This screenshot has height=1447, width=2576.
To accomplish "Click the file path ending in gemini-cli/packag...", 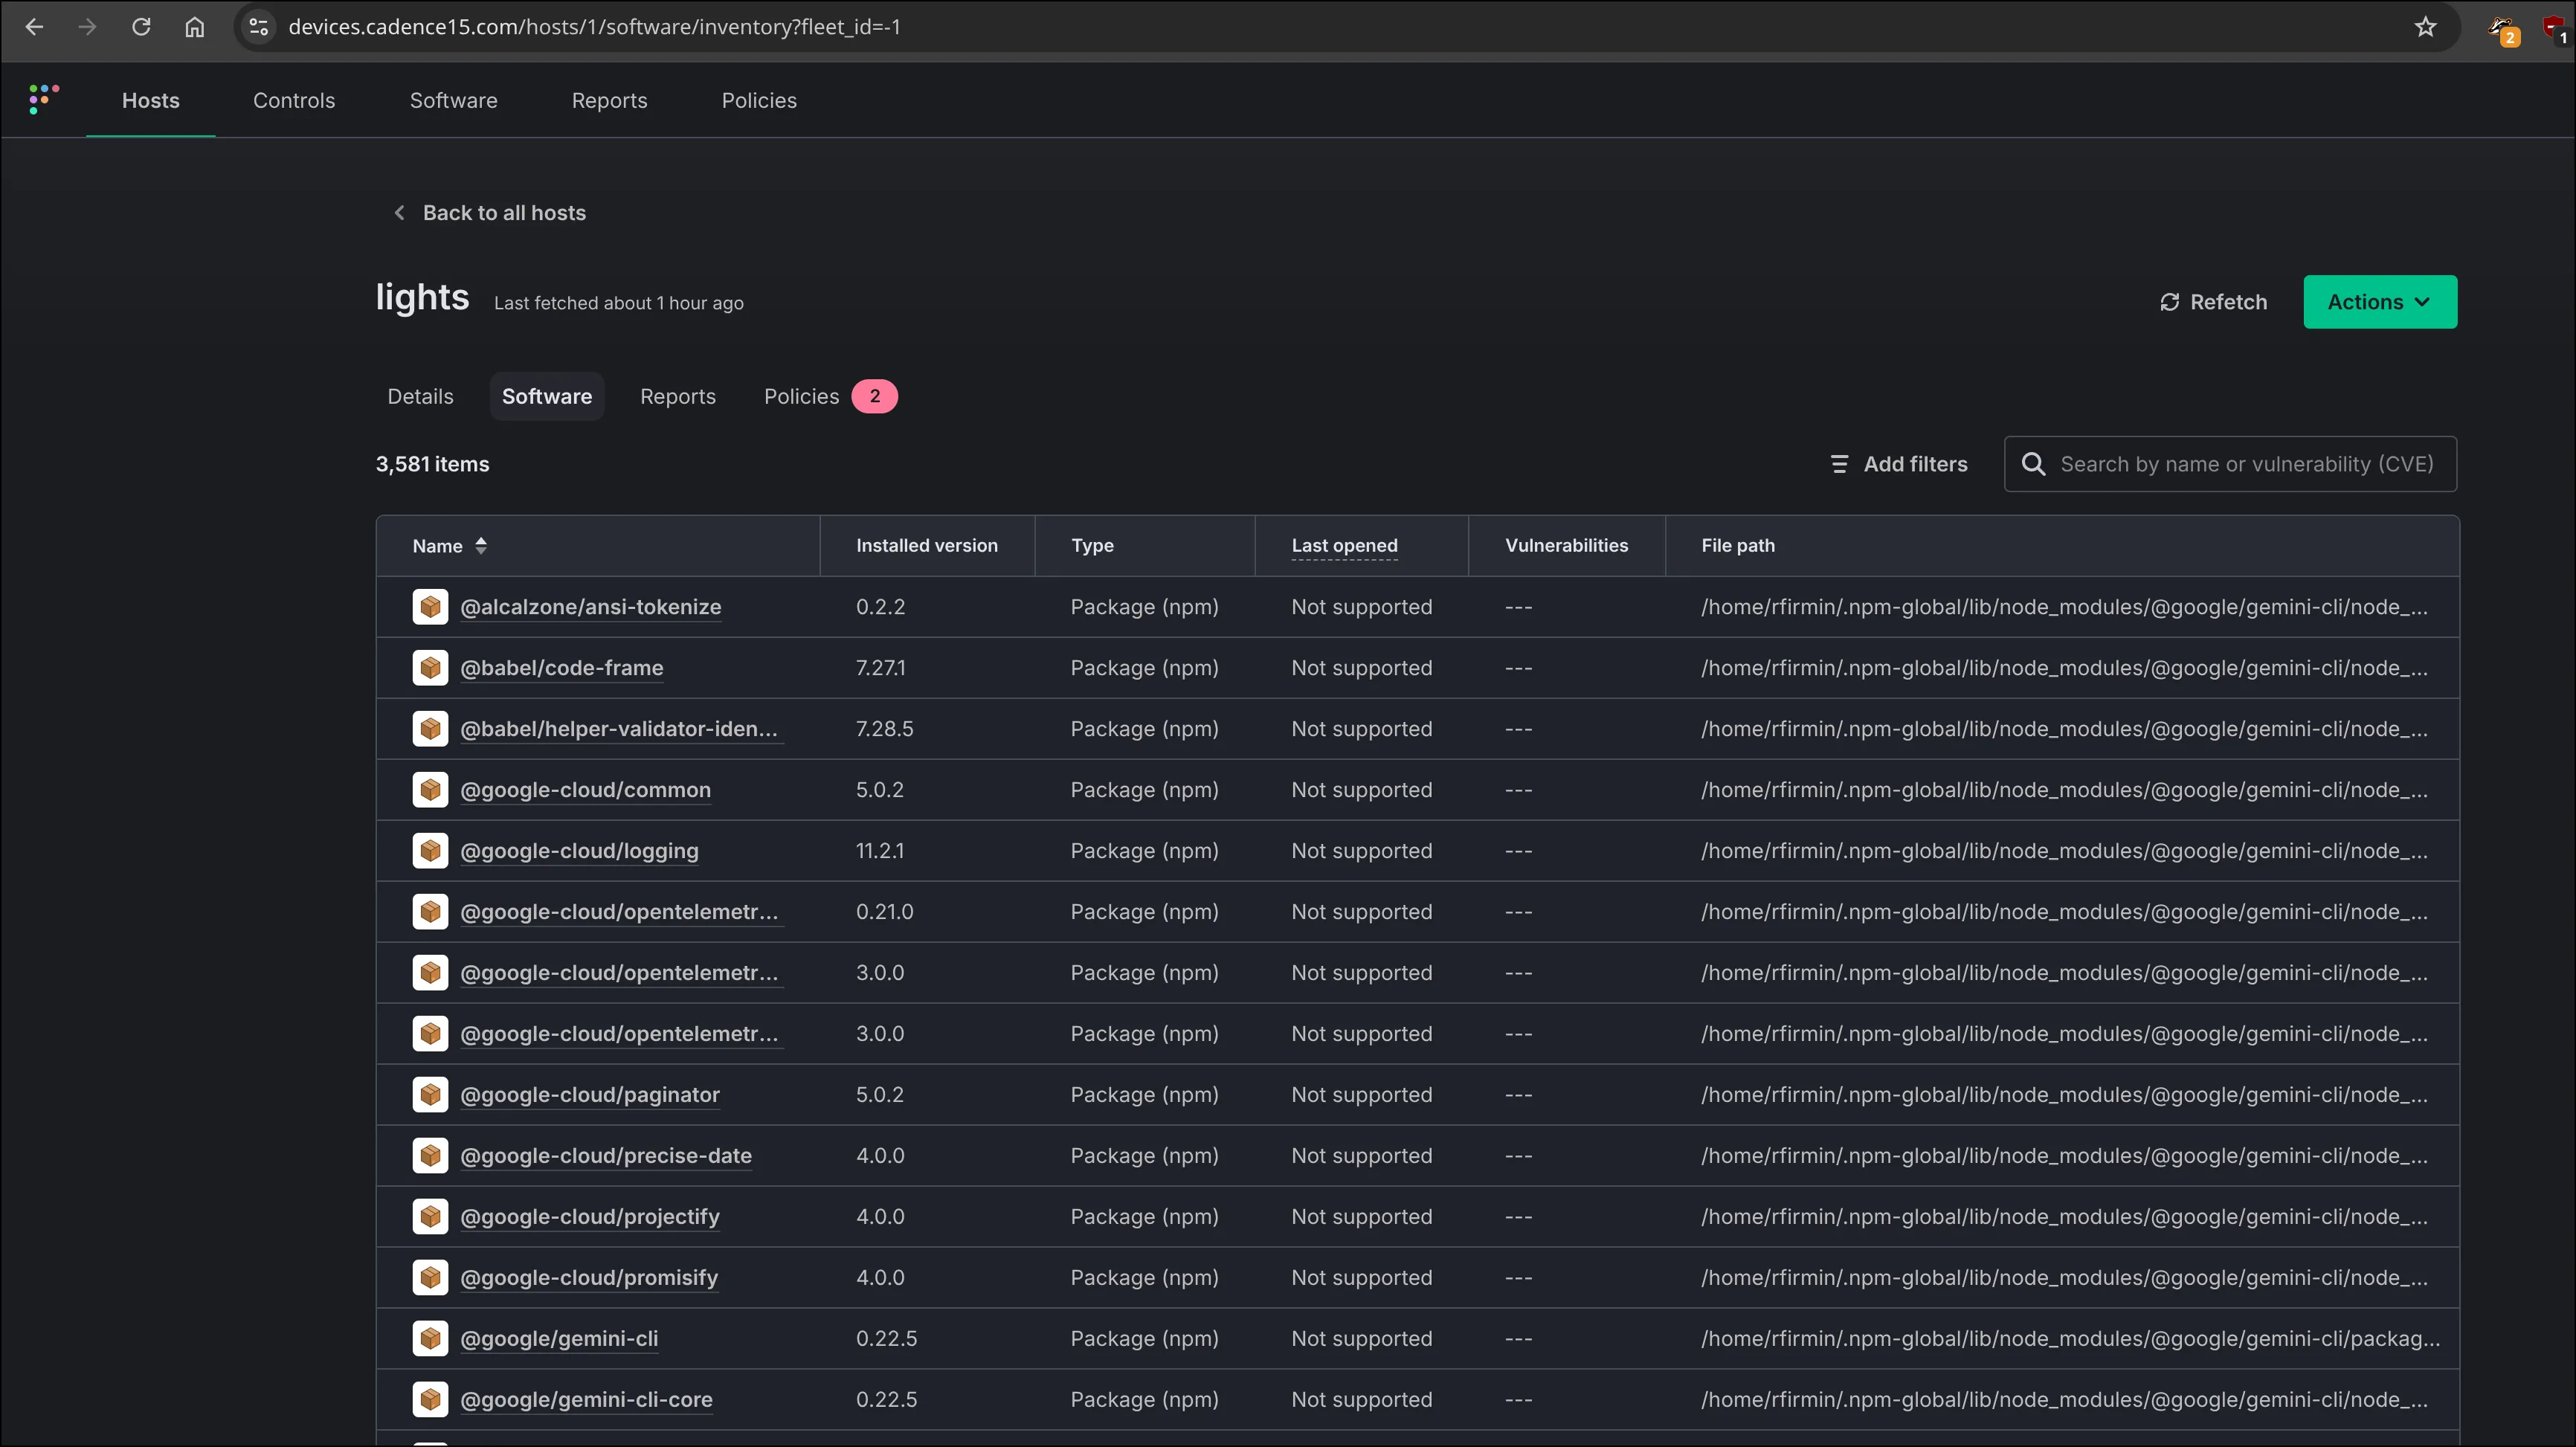I will pyautogui.click(x=2071, y=1339).
